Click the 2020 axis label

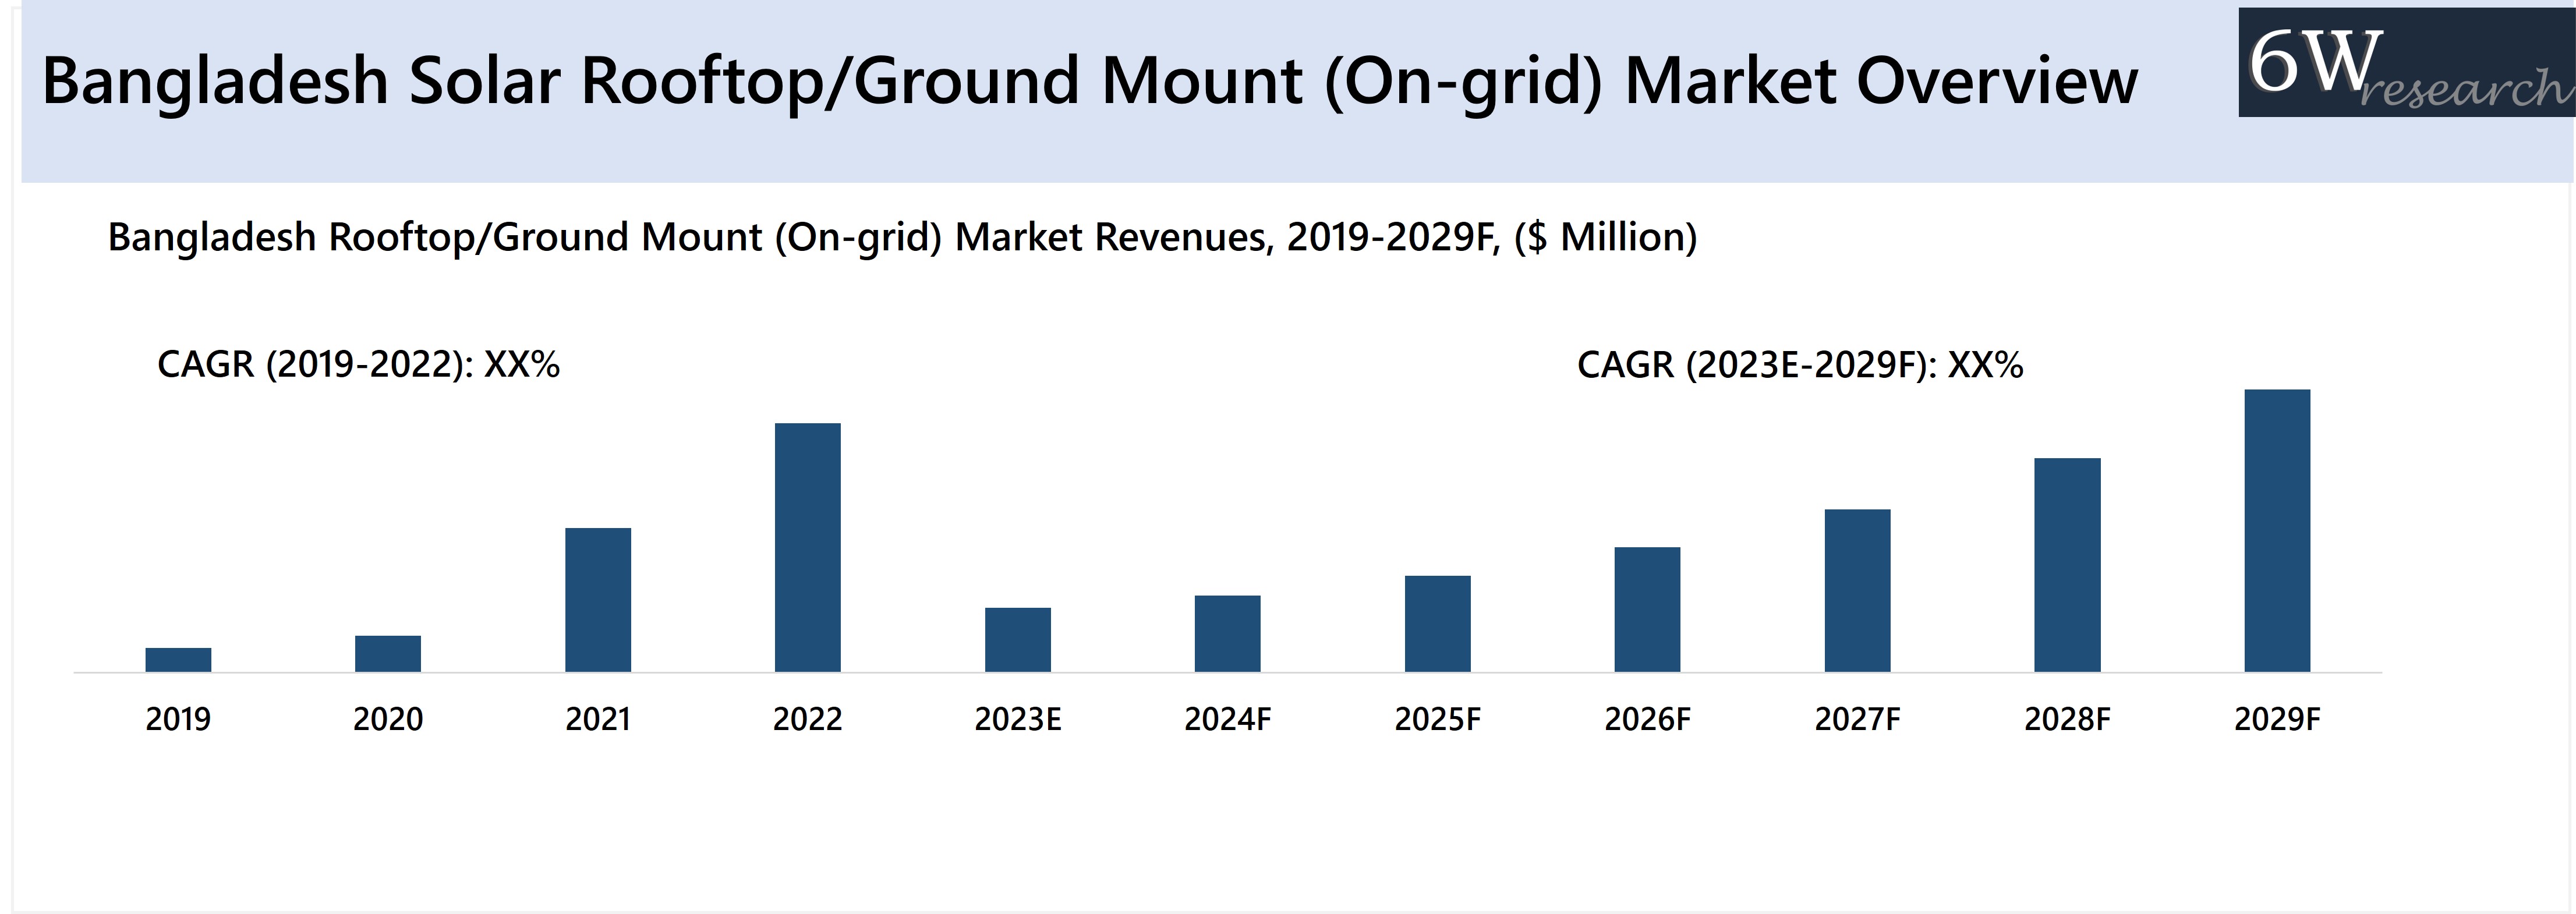[388, 719]
